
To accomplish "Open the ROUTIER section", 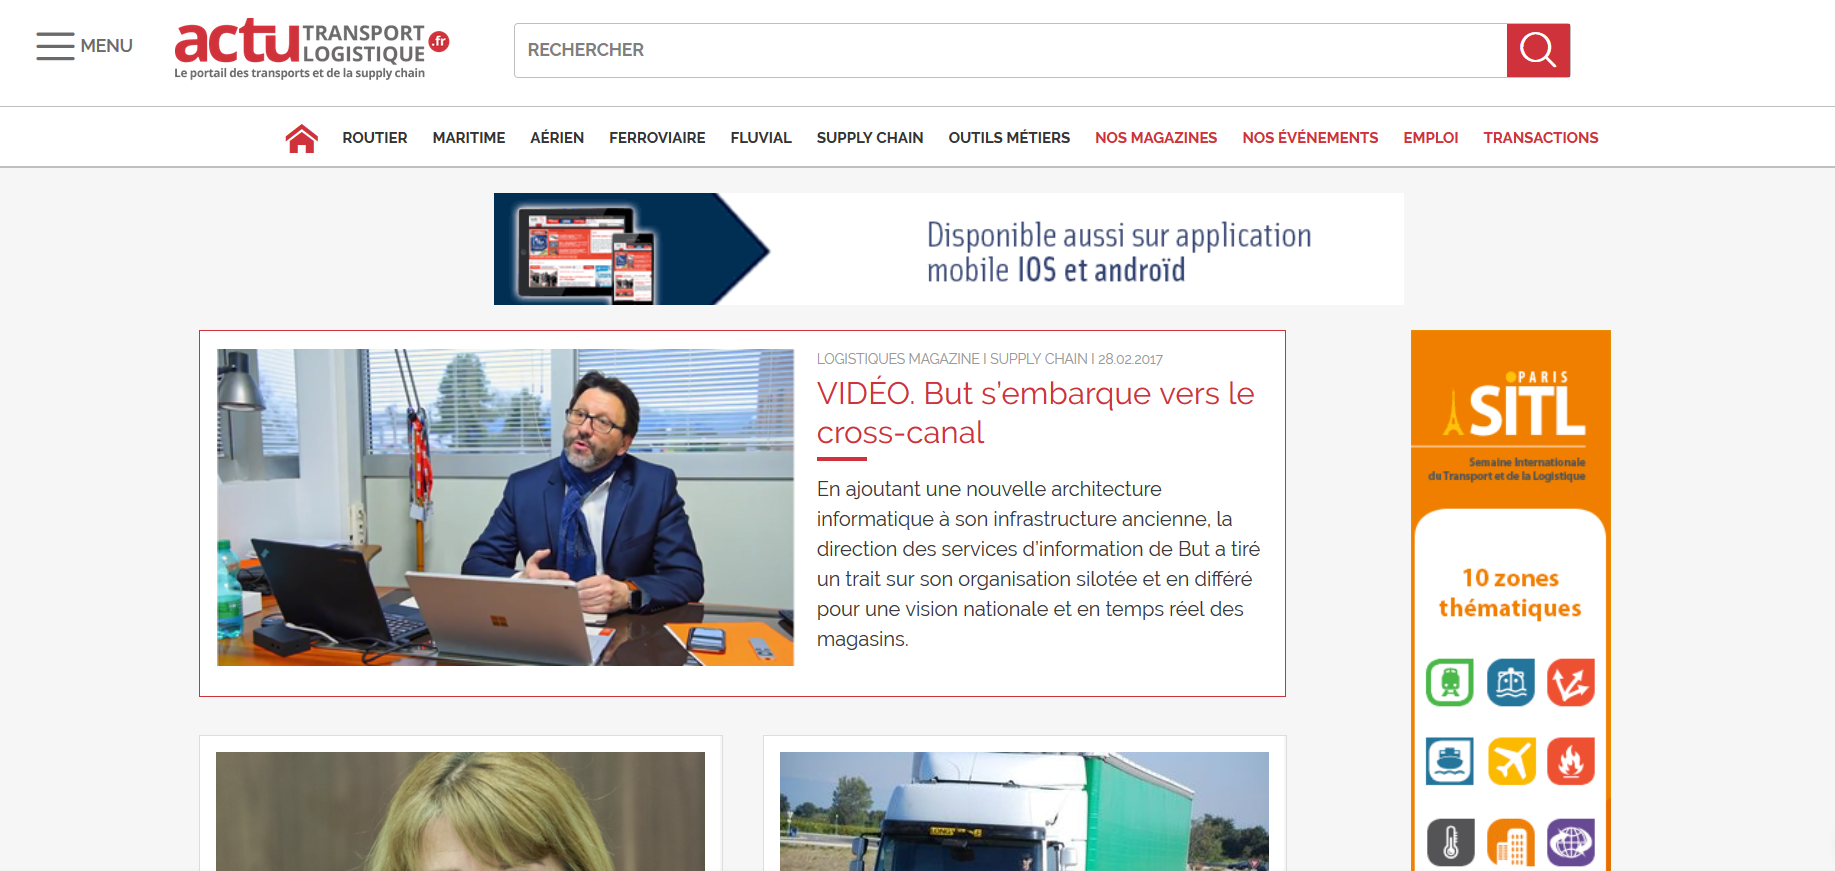I will point(375,138).
